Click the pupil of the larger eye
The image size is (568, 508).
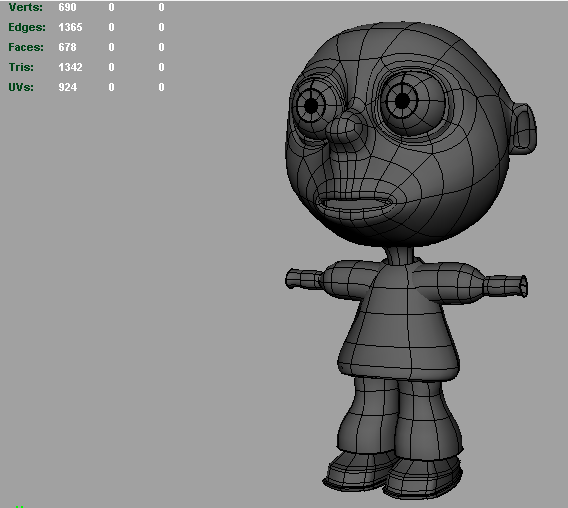pos(402,101)
